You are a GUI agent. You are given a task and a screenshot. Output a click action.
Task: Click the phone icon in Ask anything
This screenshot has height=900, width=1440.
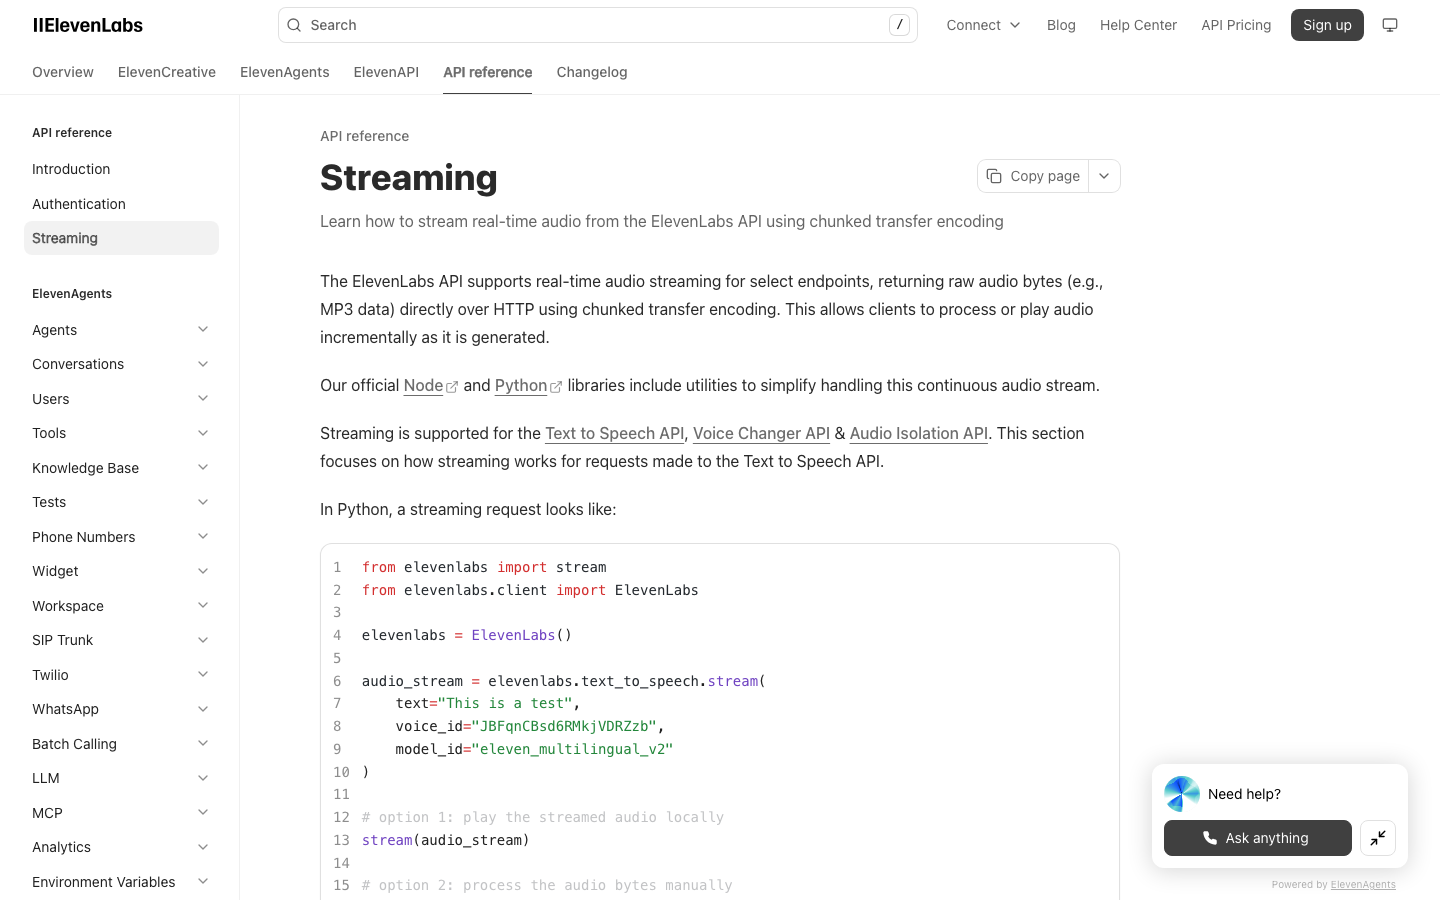point(1210,838)
